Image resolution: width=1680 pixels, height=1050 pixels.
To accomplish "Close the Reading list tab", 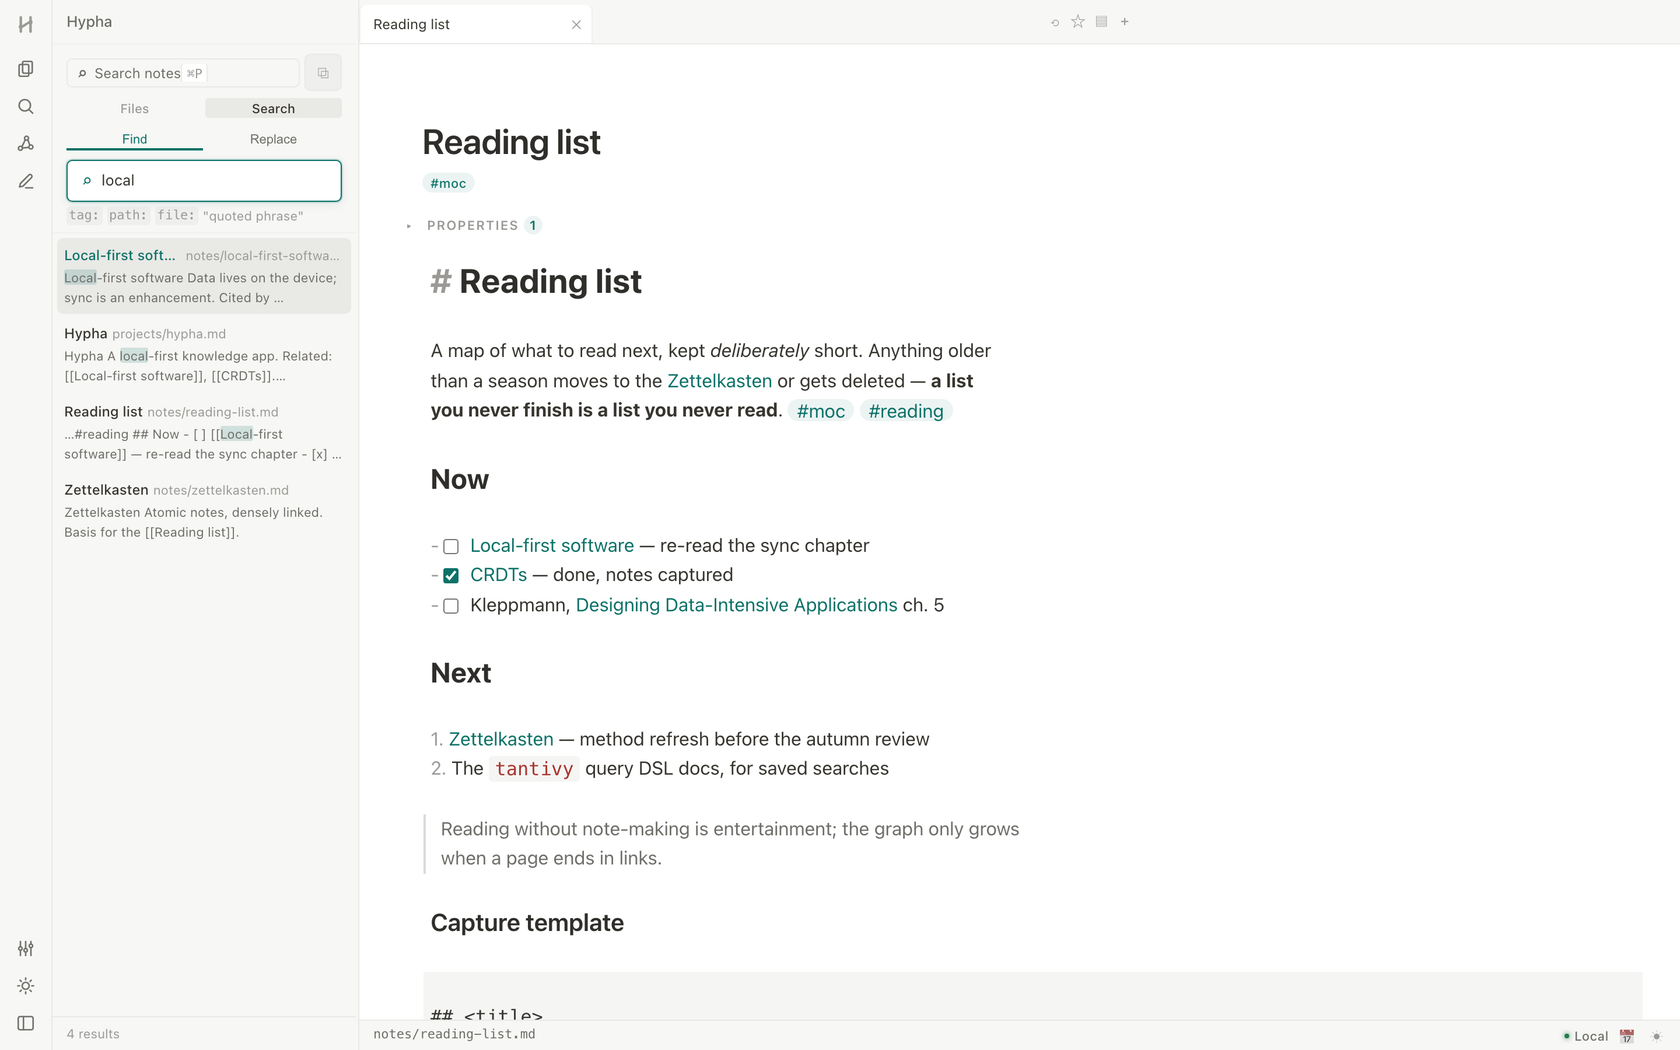I will 576,25.
